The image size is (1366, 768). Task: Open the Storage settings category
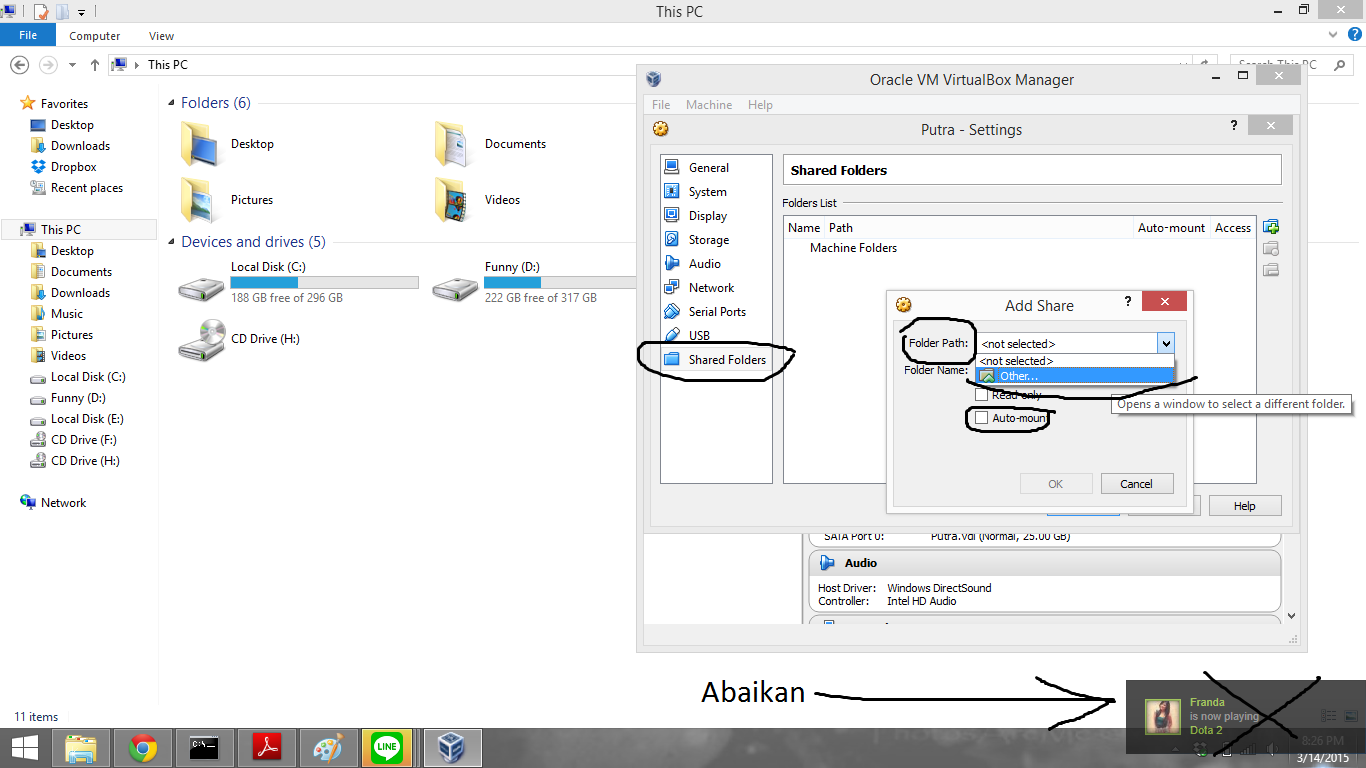[x=708, y=240]
